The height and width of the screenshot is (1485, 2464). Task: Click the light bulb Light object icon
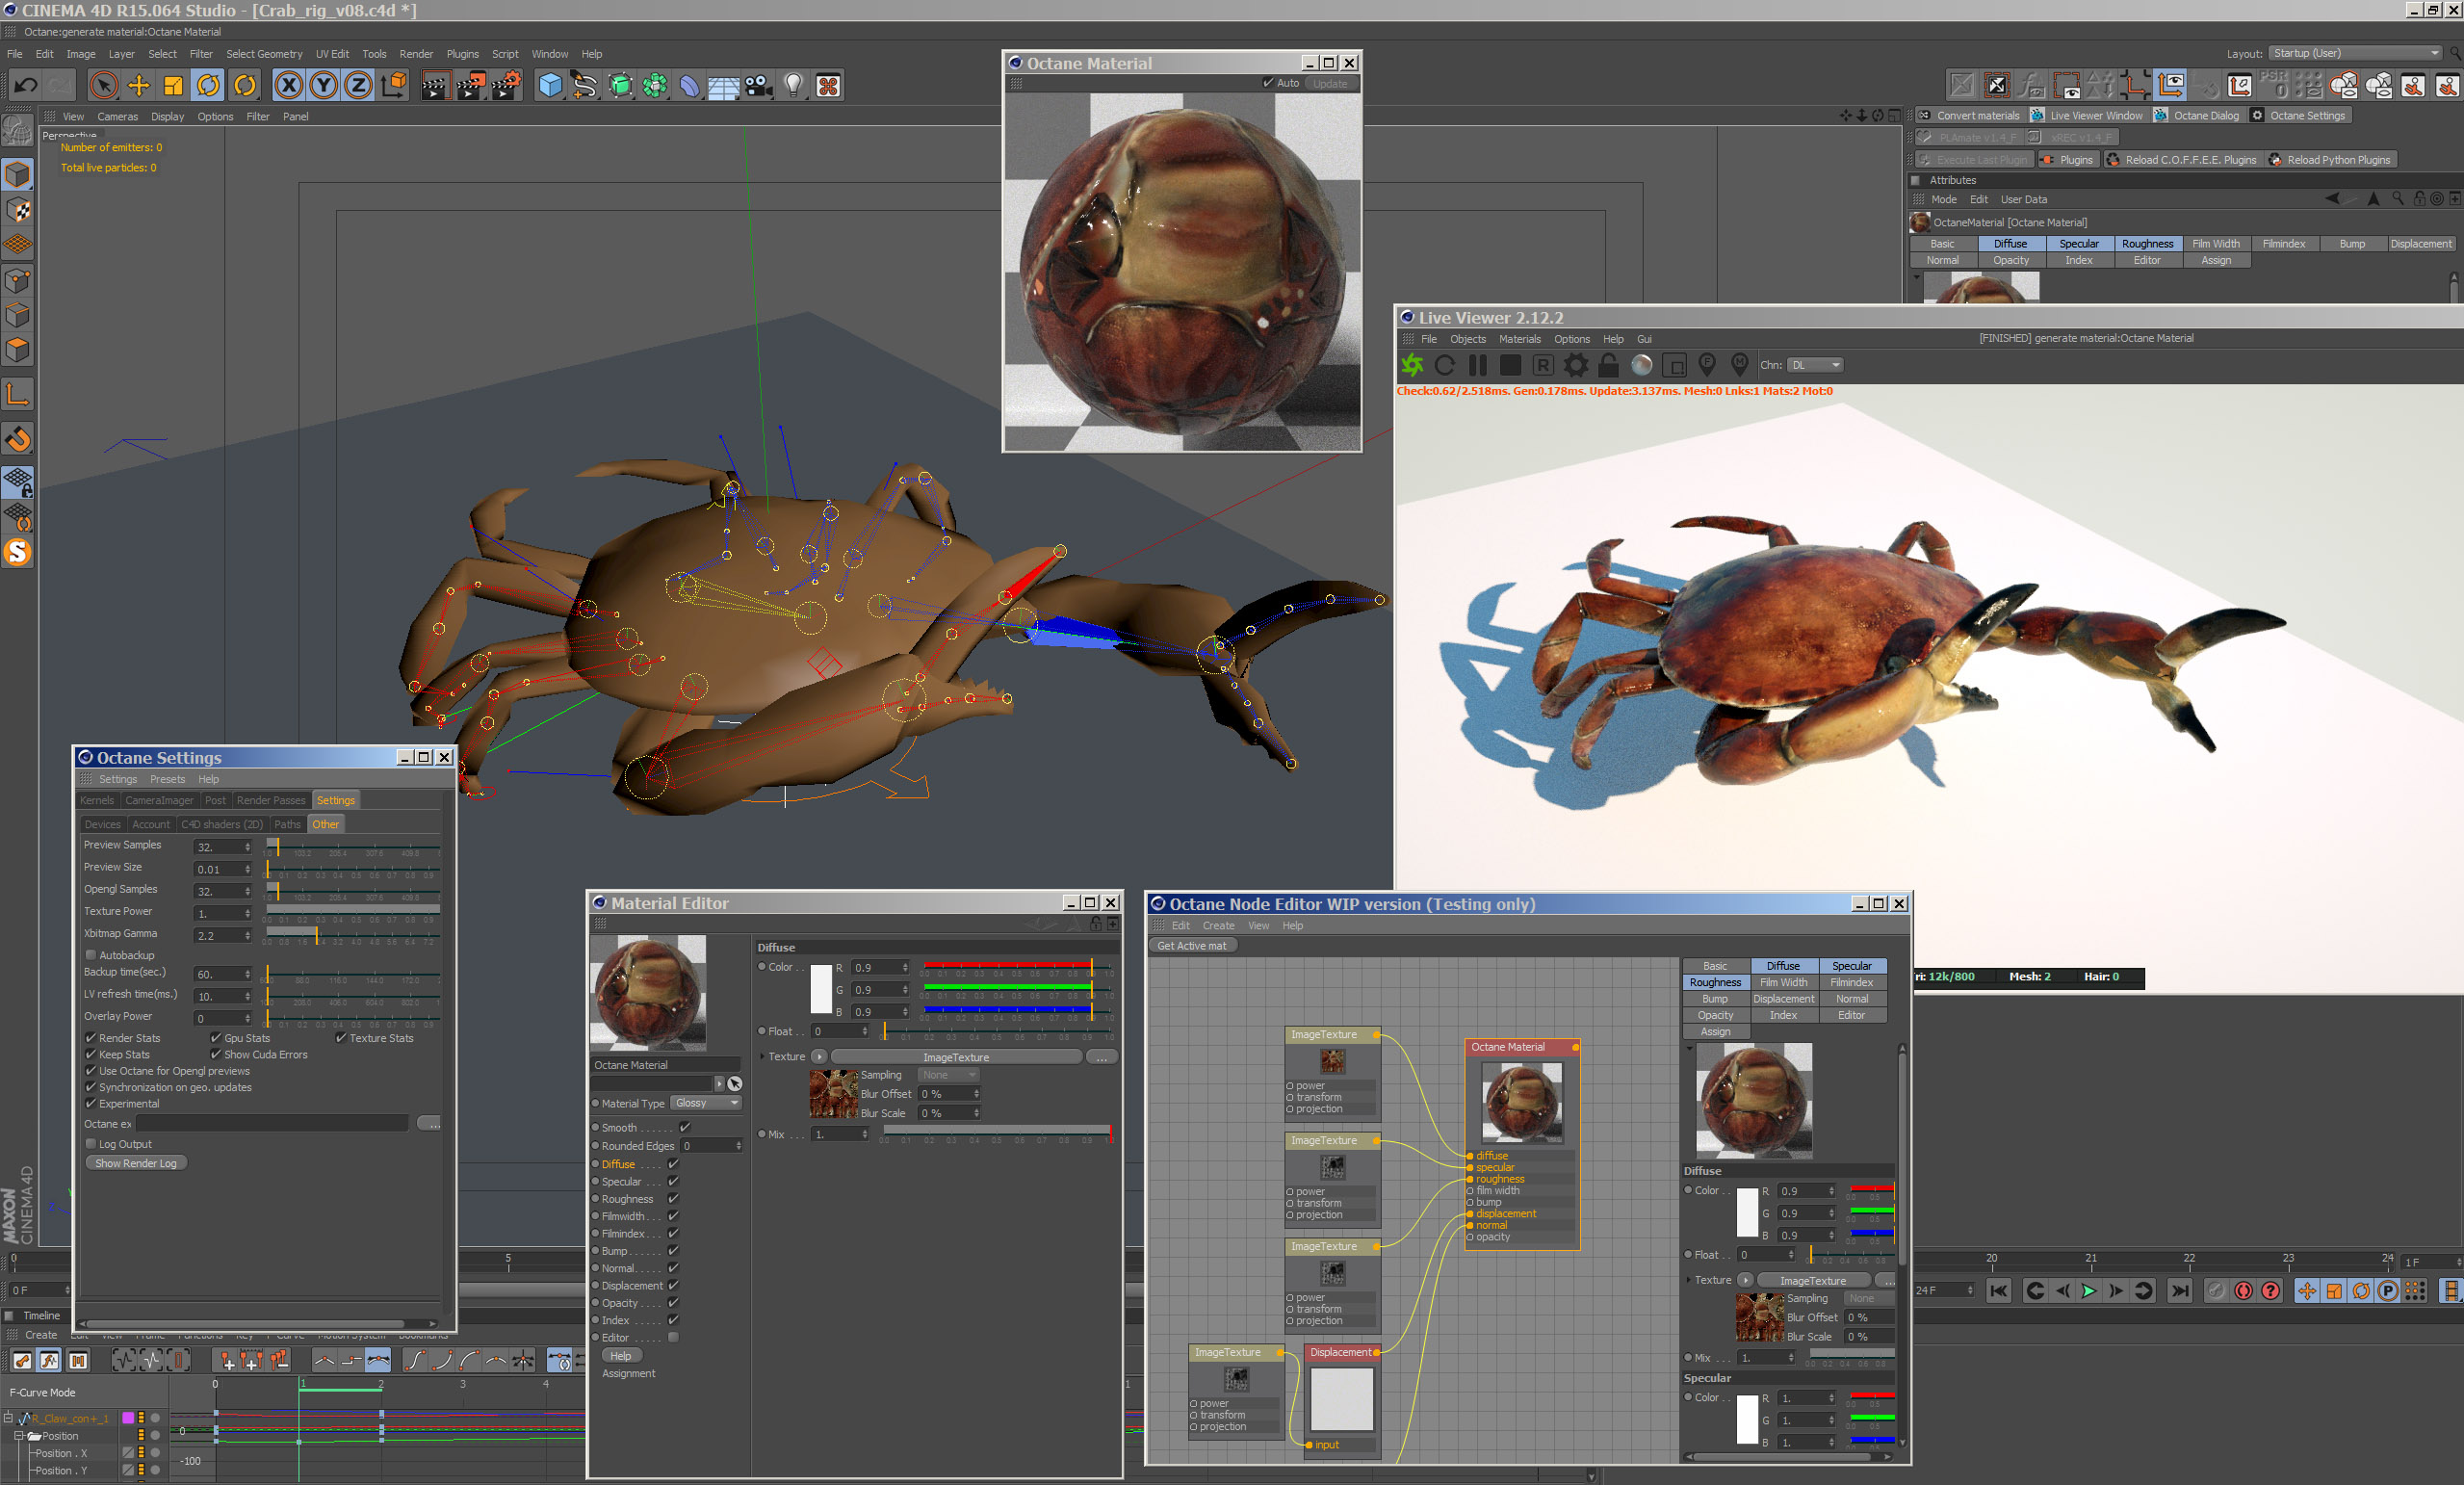793,86
